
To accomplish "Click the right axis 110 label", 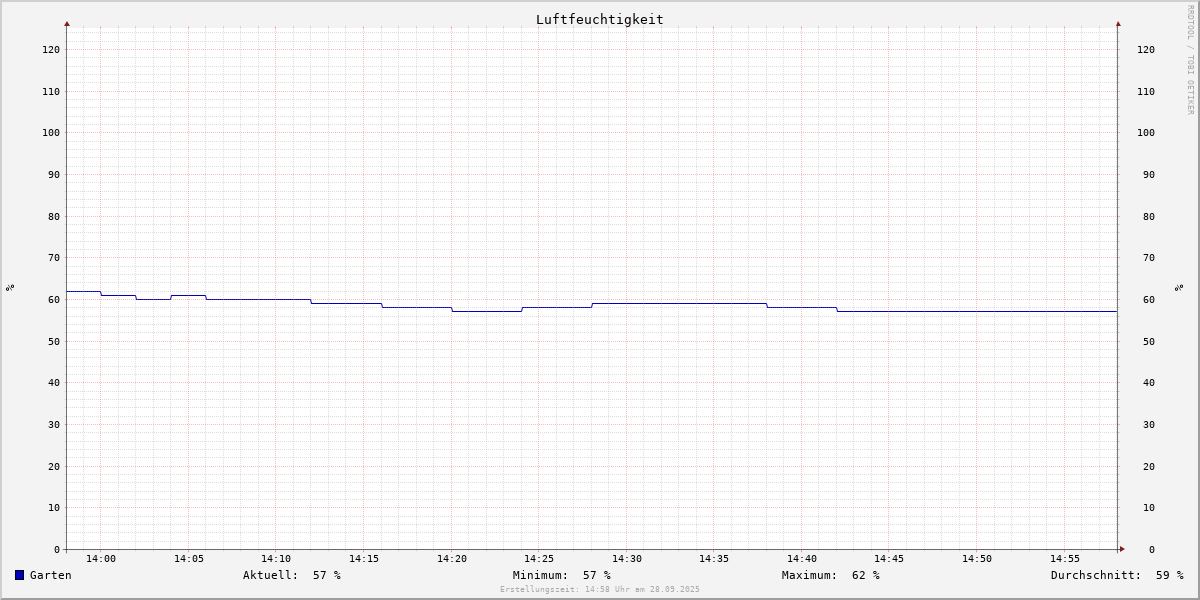I will coord(1146,91).
